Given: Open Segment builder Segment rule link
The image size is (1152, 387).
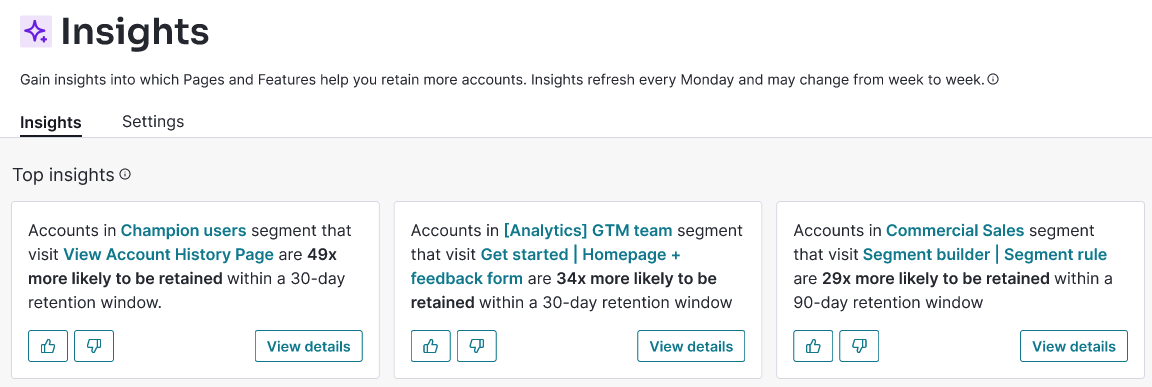Looking at the screenshot, I should tap(984, 255).
